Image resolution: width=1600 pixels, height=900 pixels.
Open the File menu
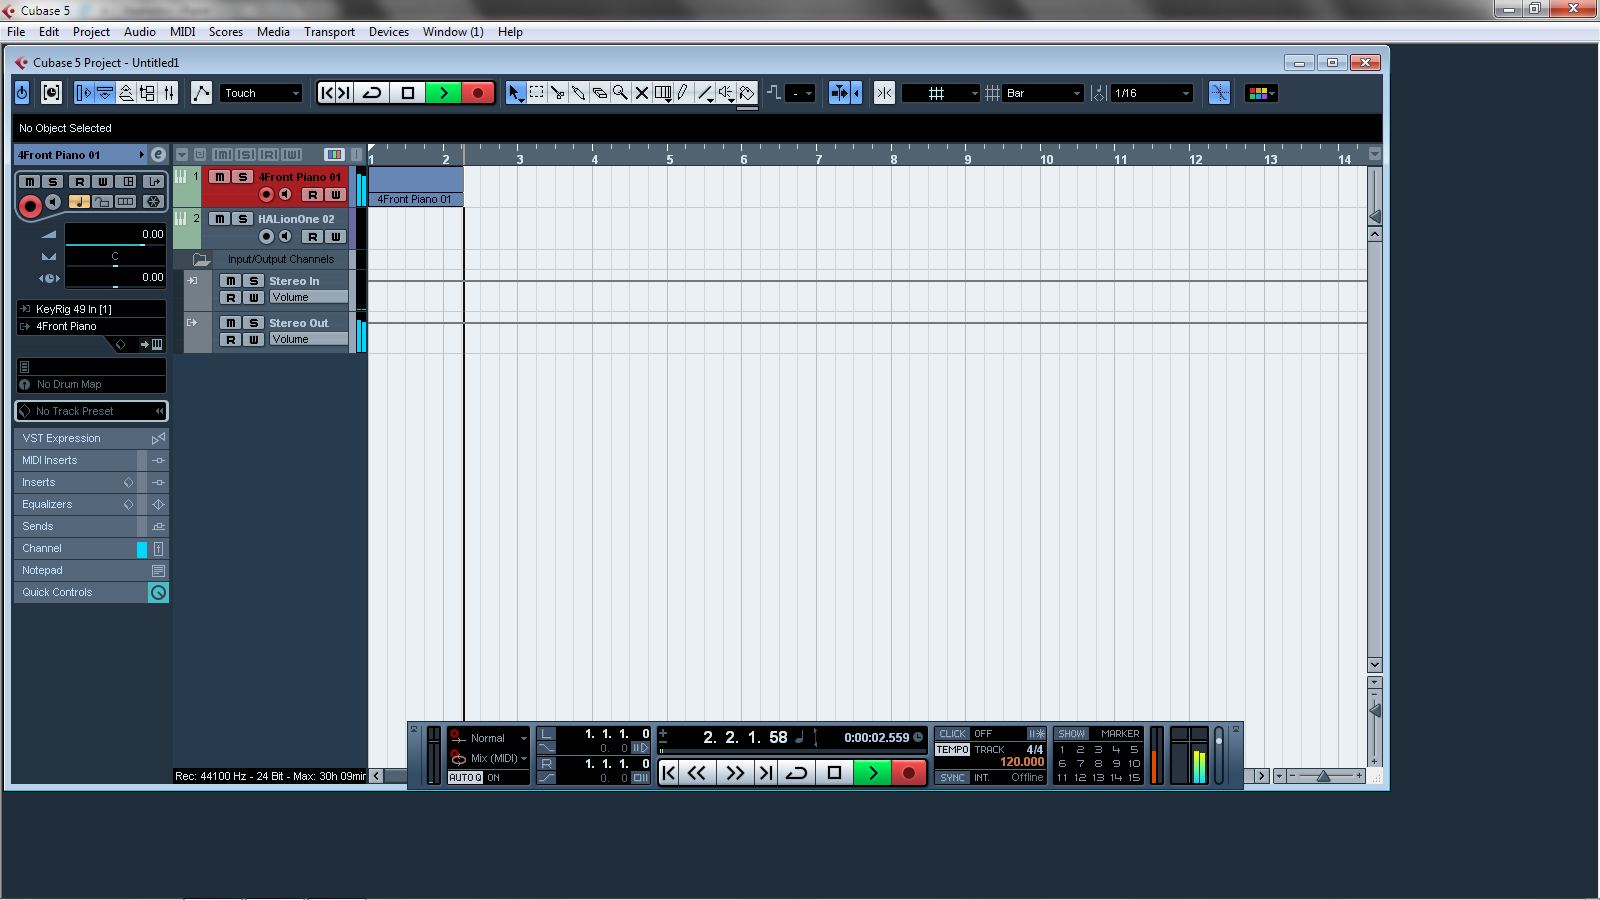[16, 32]
